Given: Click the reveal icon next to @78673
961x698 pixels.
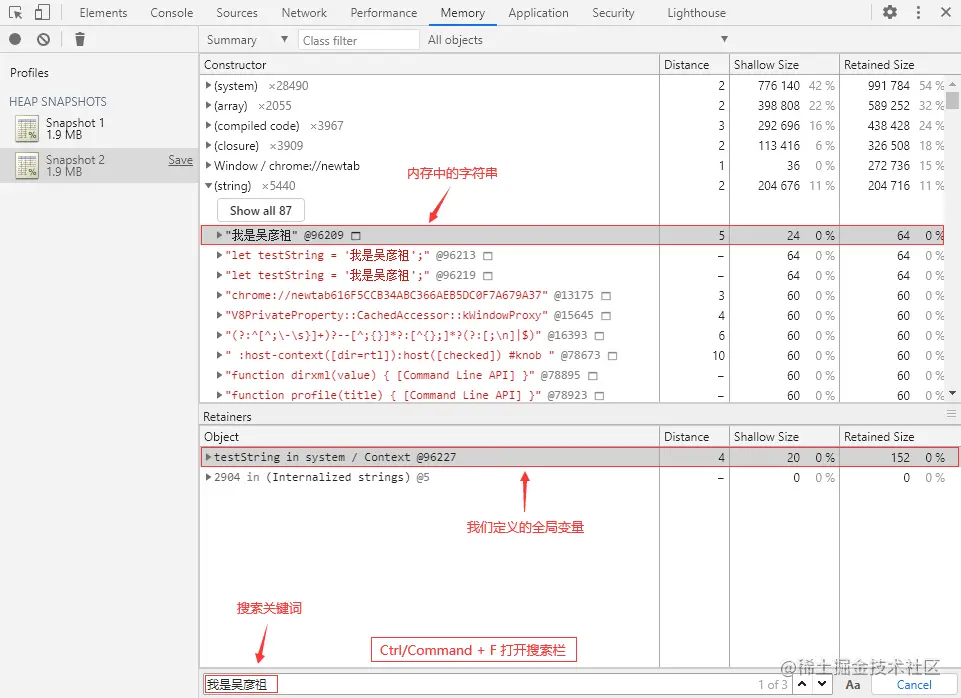Looking at the screenshot, I should pyautogui.click(x=612, y=356).
